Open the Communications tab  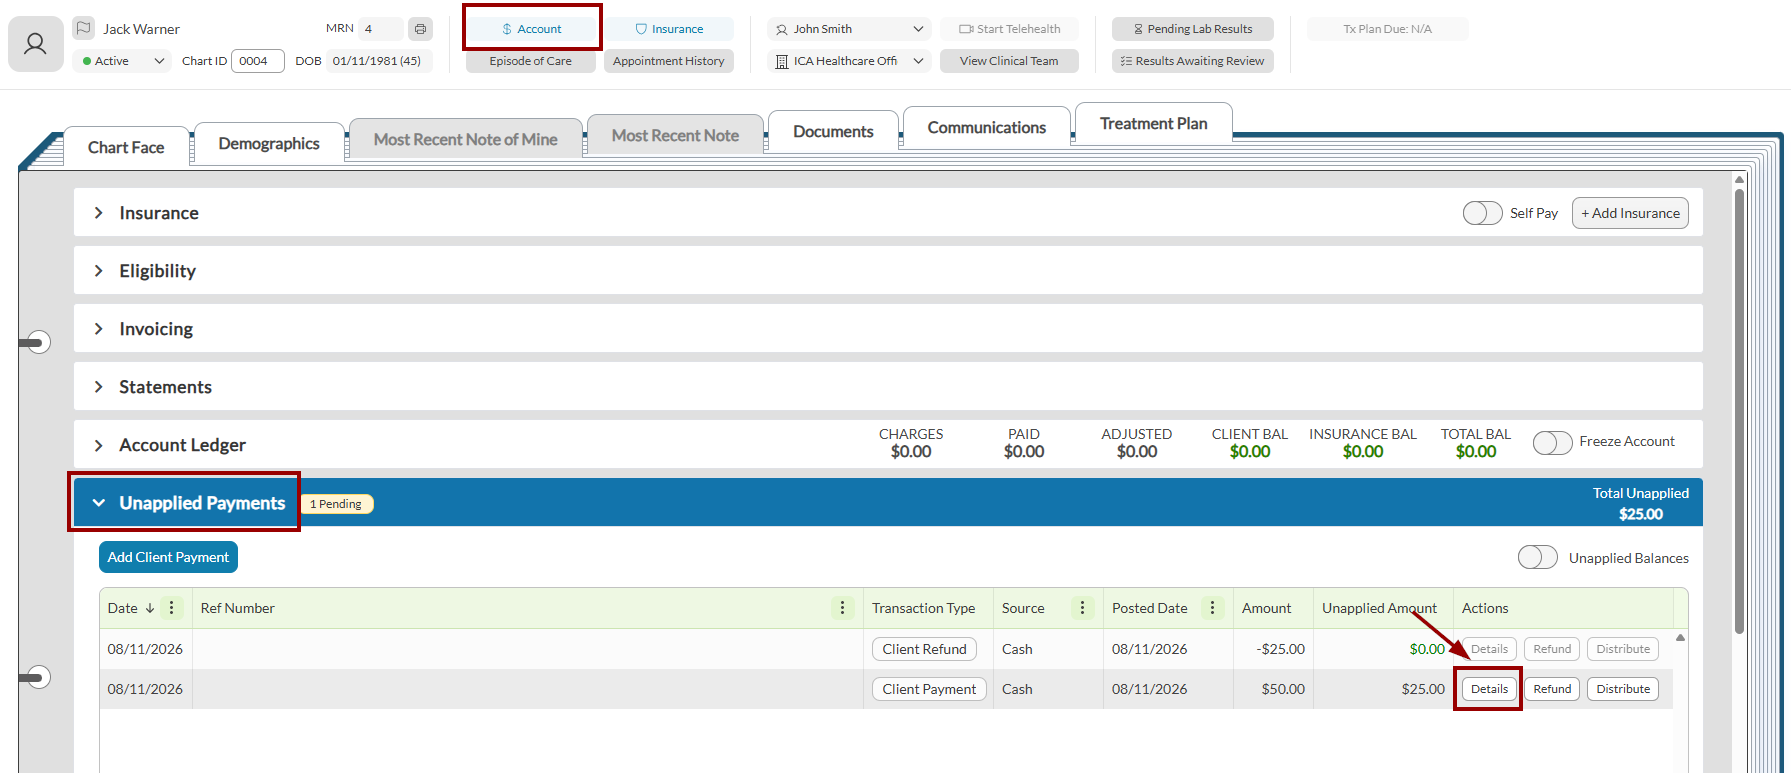(x=986, y=127)
